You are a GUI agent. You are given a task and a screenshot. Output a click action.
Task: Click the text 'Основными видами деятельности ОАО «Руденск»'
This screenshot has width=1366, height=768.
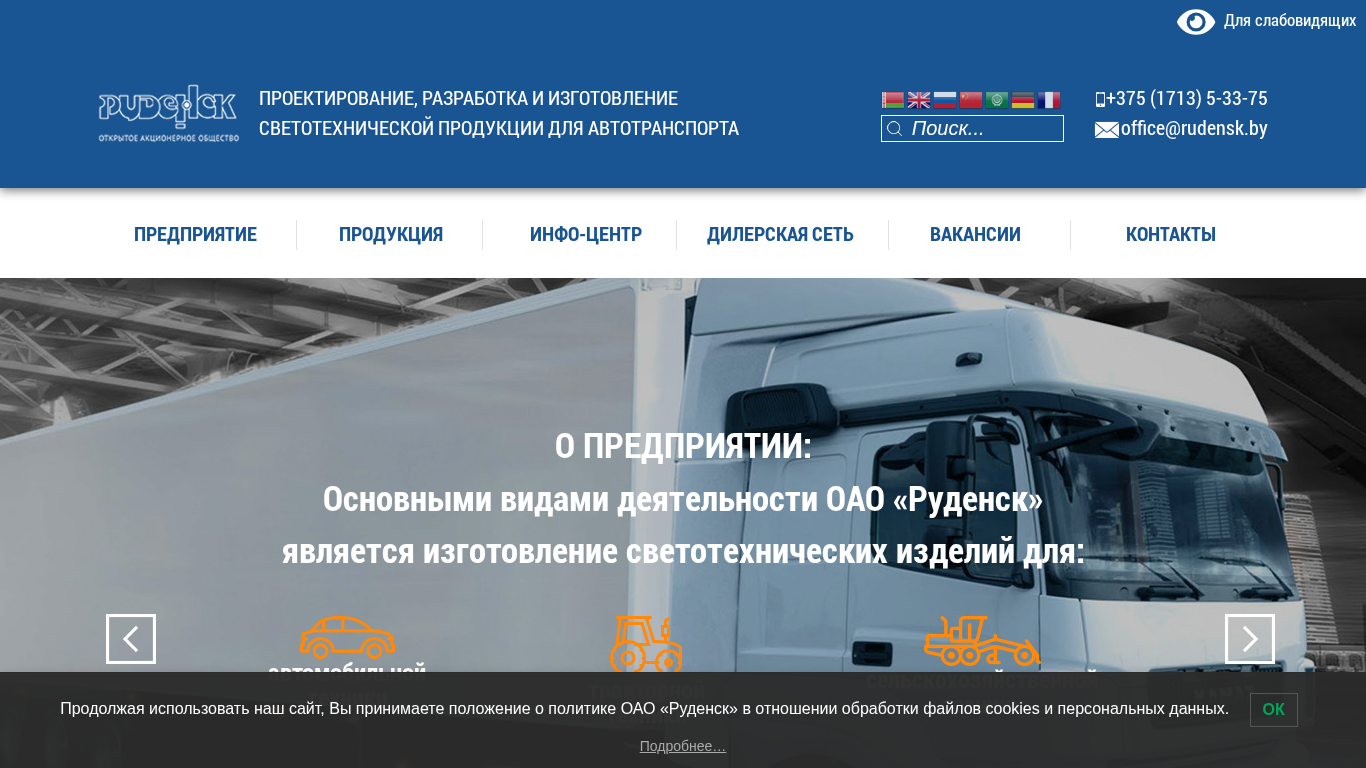coord(683,499)
